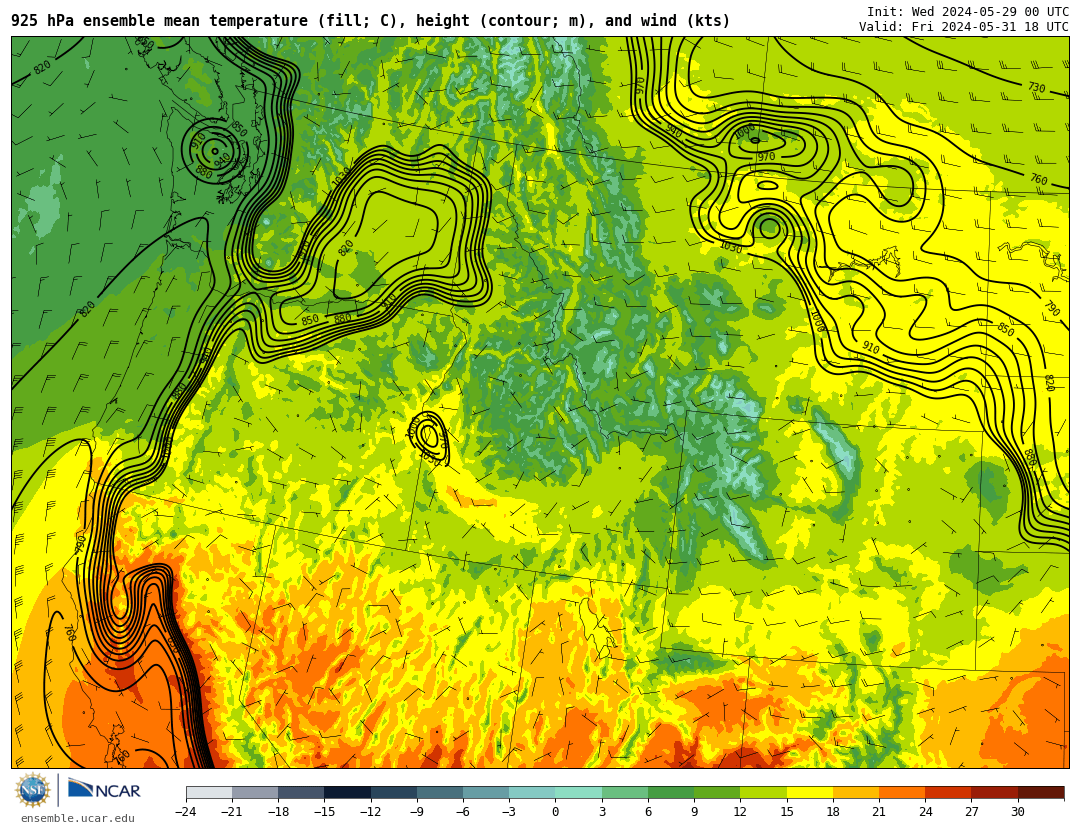Click the dark brown swatch right of 30
The image size is (1080, 831).
click(1041, 792)
